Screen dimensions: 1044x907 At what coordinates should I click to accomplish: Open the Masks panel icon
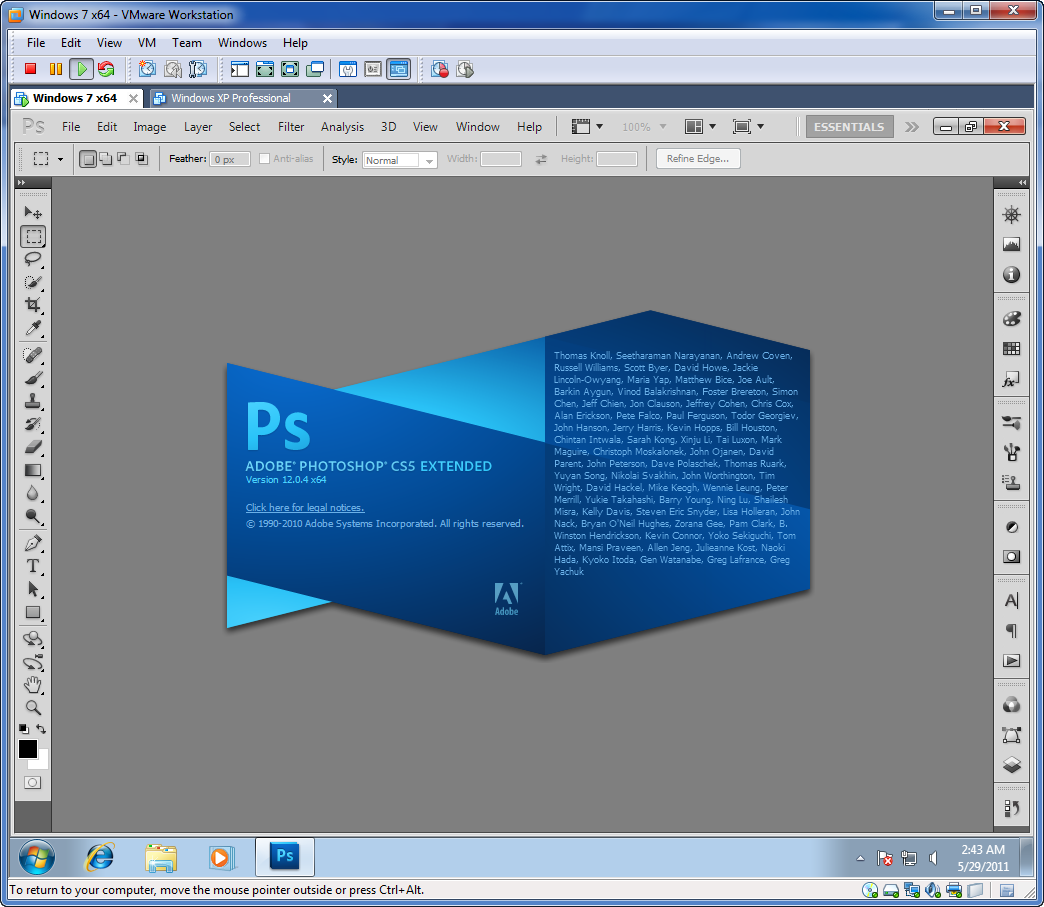click(1011, 557)
